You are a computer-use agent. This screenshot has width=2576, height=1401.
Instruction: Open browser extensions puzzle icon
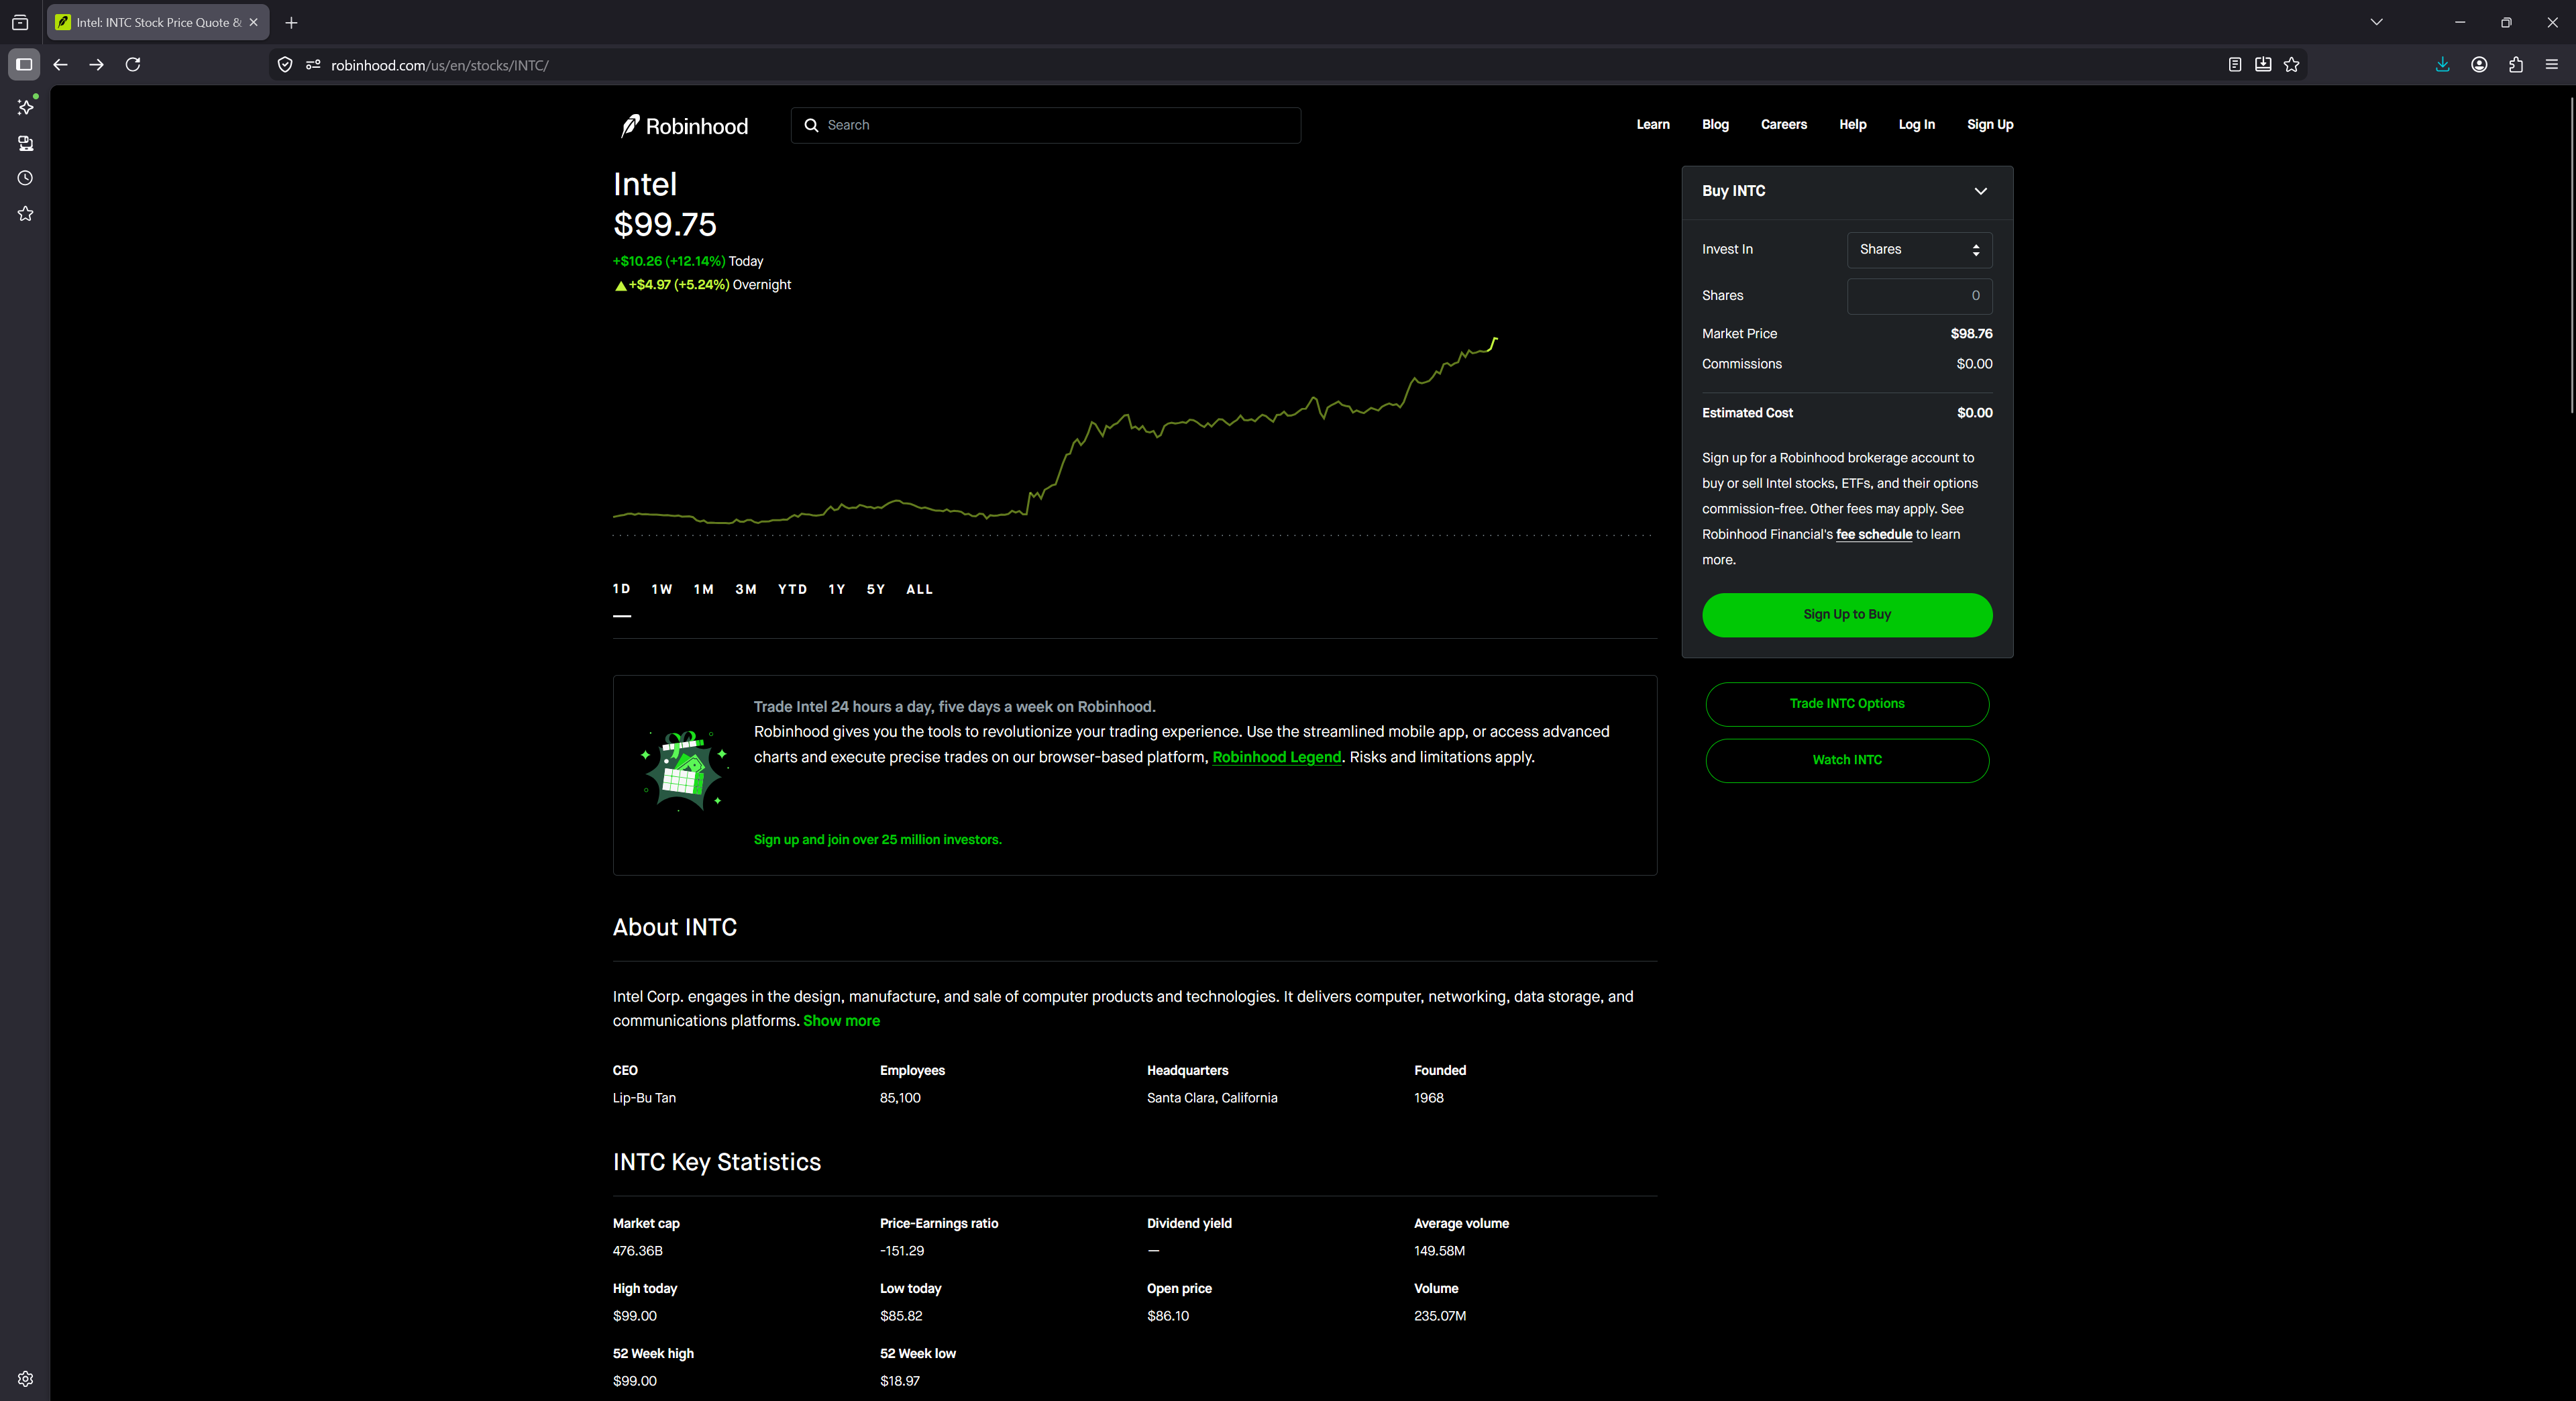[2515, 65]
